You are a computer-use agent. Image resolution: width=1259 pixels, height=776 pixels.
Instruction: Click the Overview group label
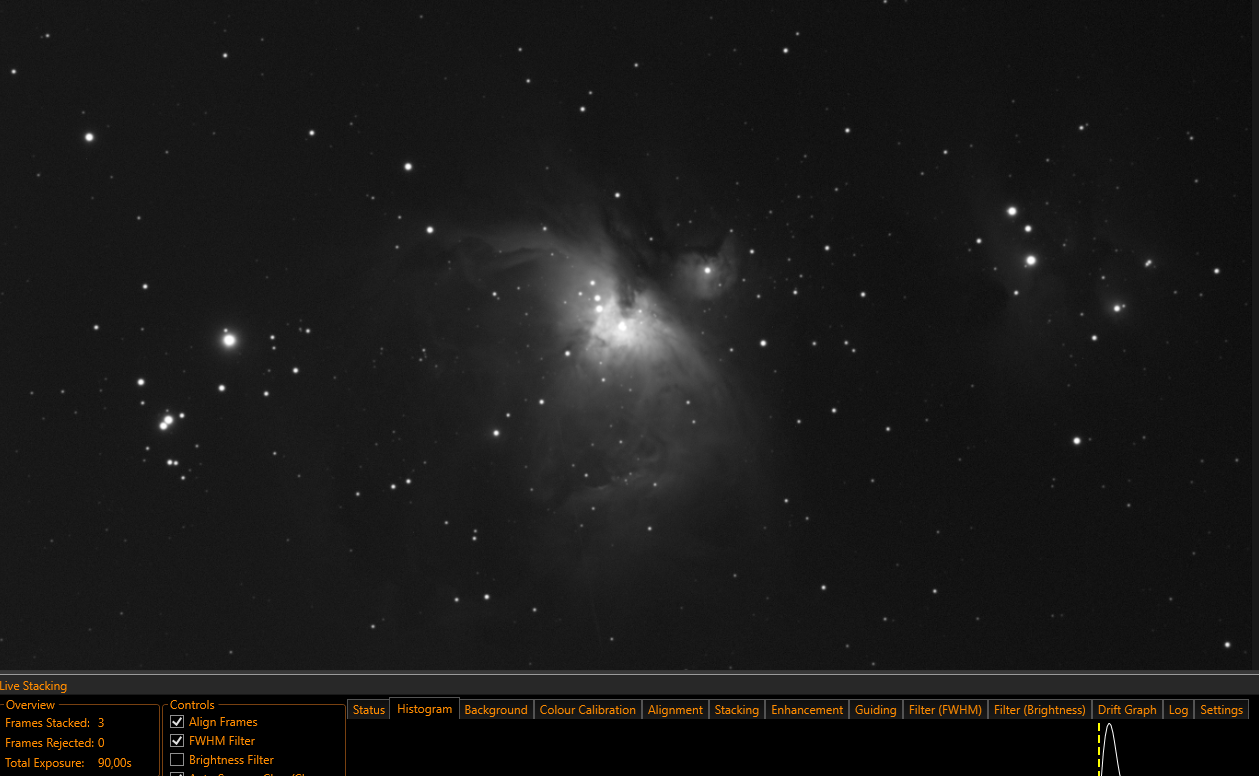[x=31, y=705]
